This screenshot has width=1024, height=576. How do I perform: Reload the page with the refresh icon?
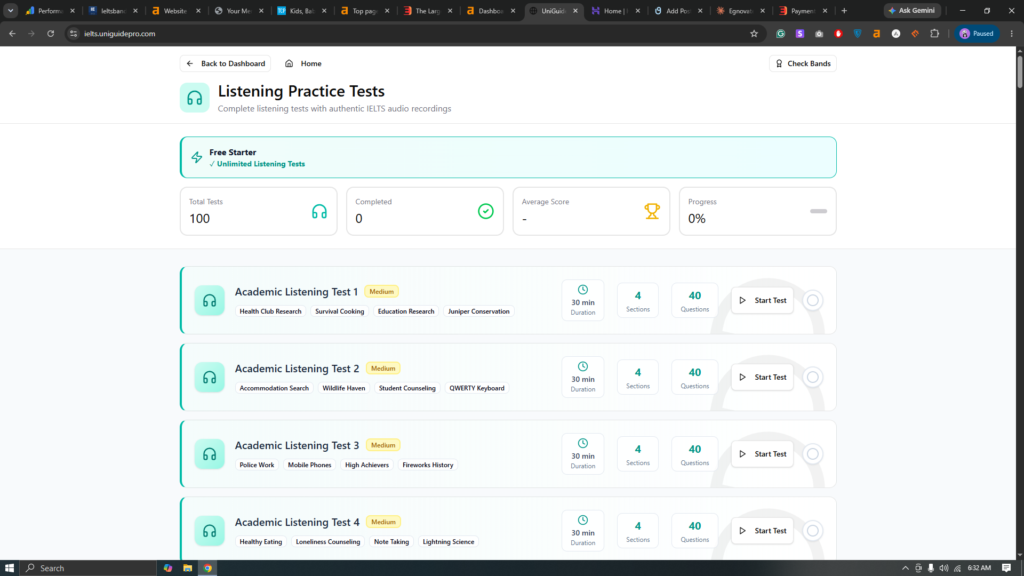point(50,33)
